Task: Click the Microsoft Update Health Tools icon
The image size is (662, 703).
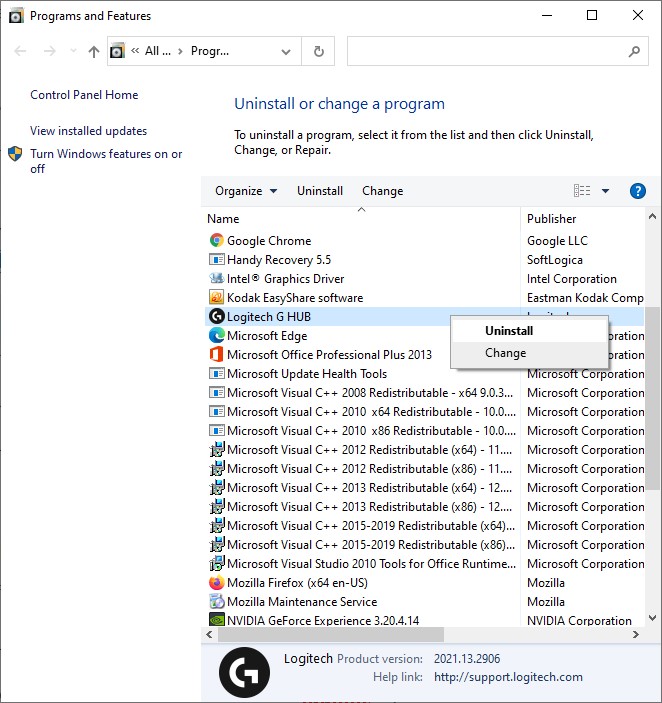Action: coord(216,373)
